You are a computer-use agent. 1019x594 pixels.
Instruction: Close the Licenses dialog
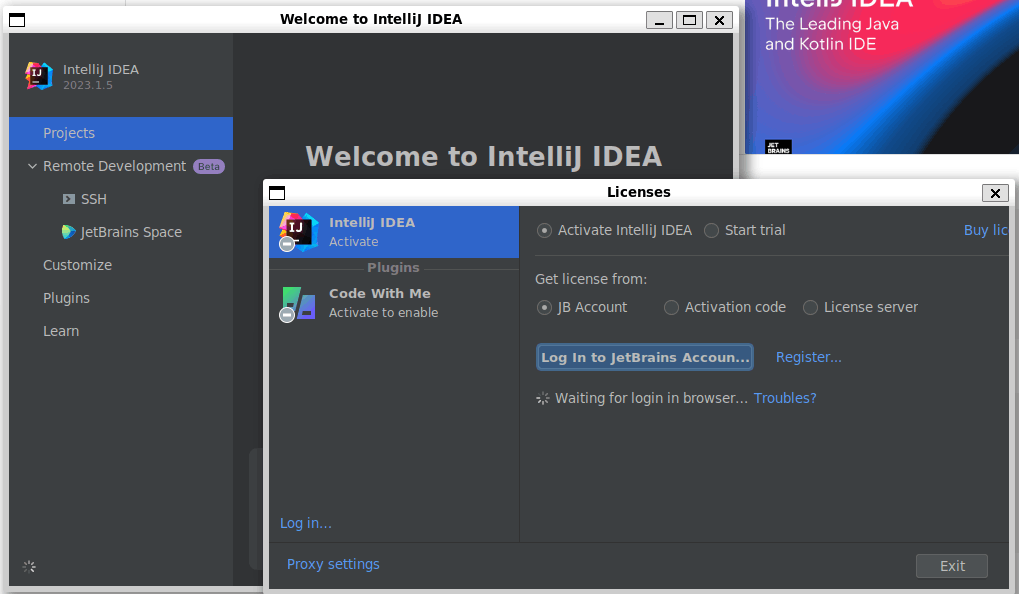(995, 193)
